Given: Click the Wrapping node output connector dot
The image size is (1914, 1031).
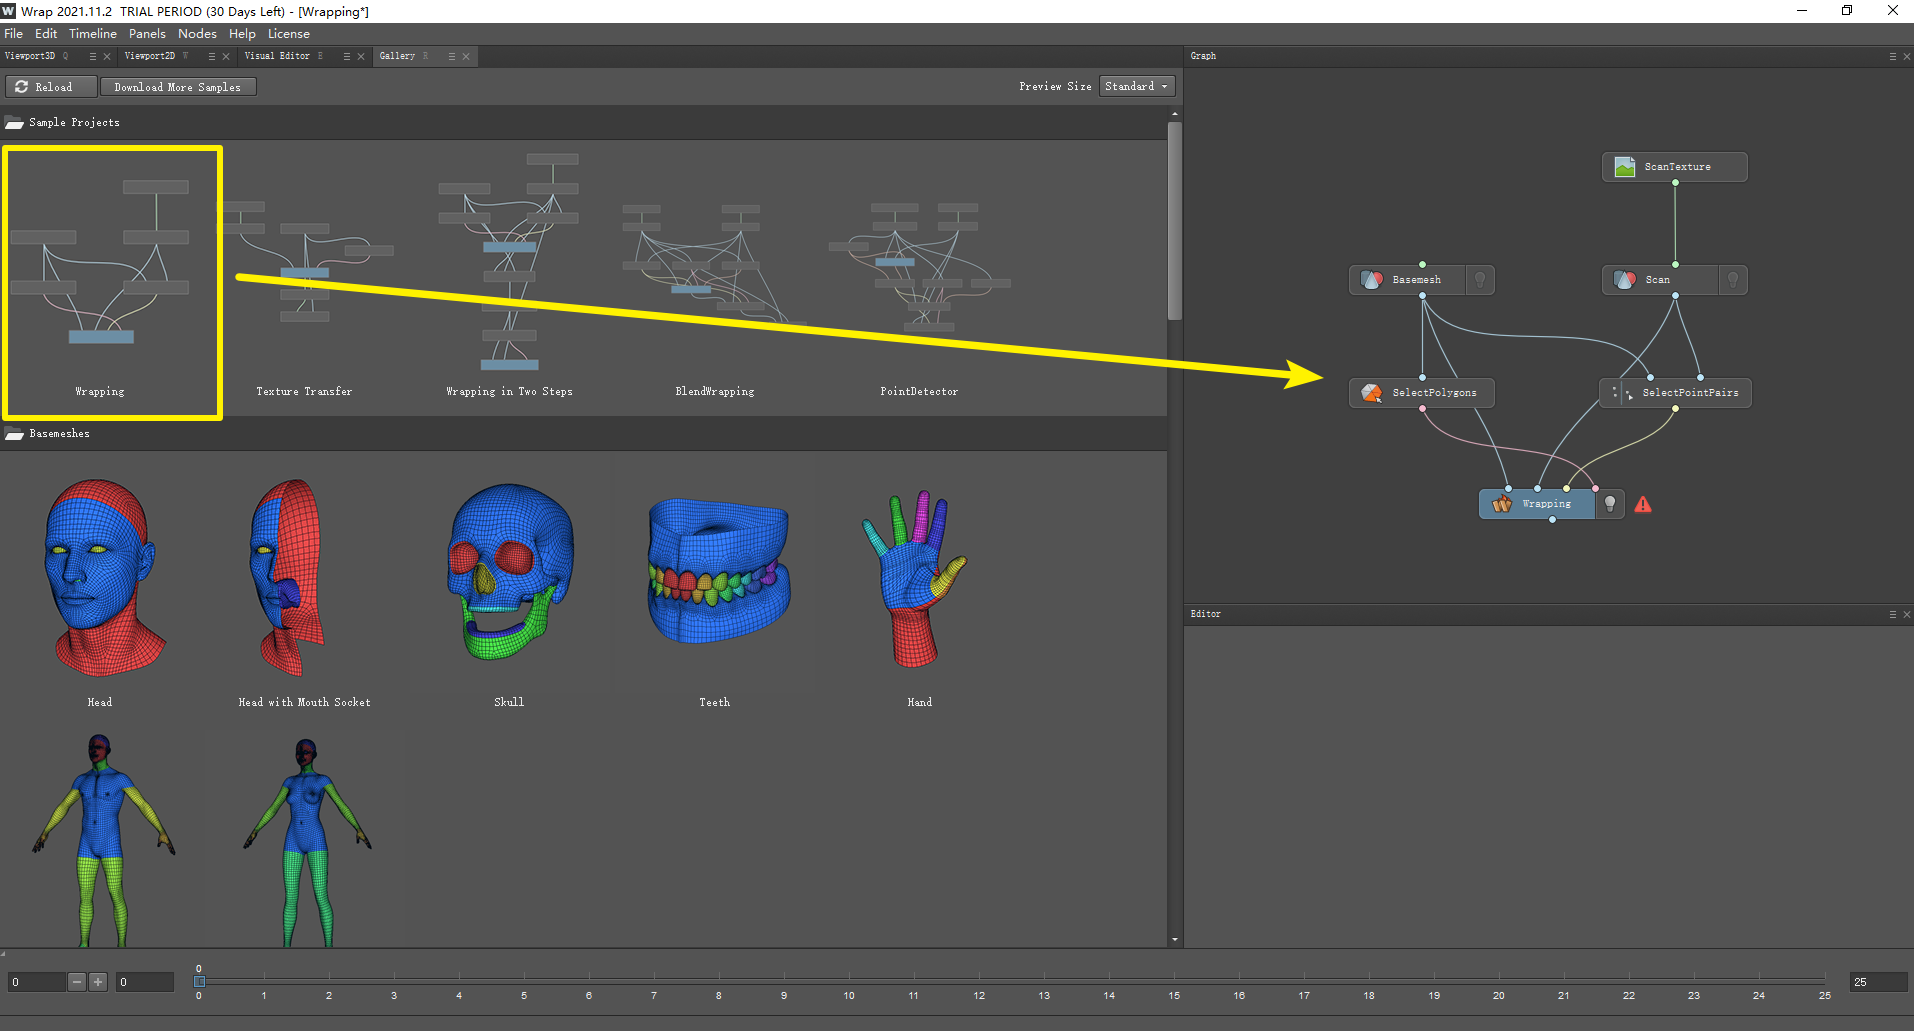Looking at the screenshot, I should click(1552, 520).
